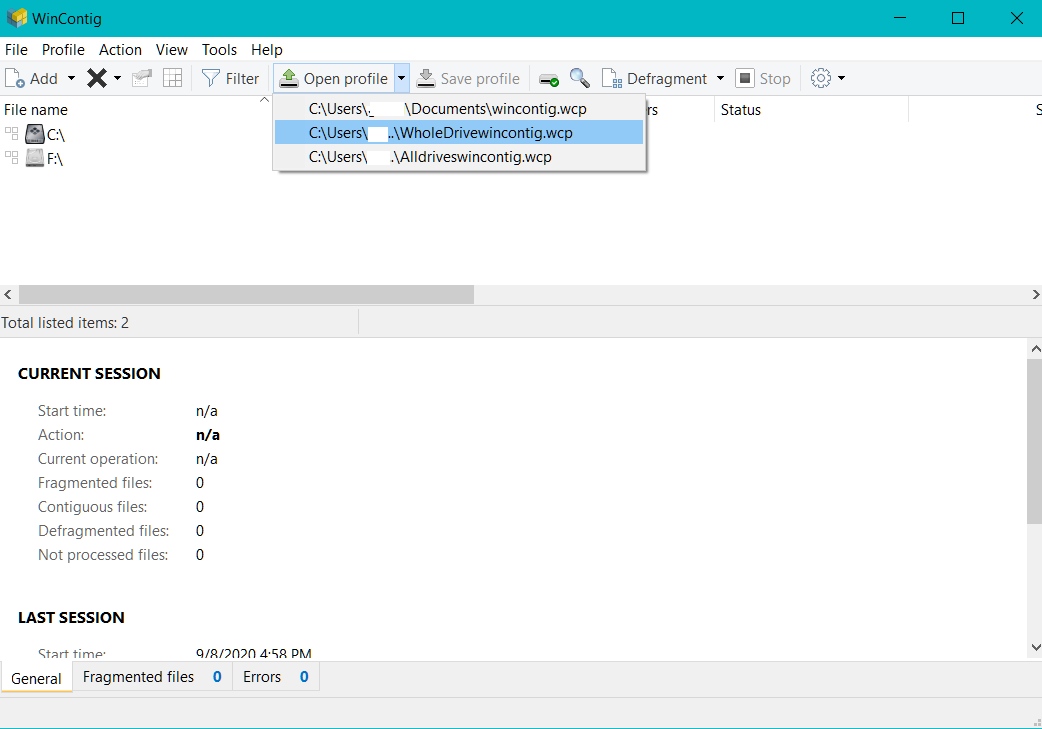Open the Profile menu
Image resolution: width=1042 pixels, height=729 pixels.
pos(63,50)
